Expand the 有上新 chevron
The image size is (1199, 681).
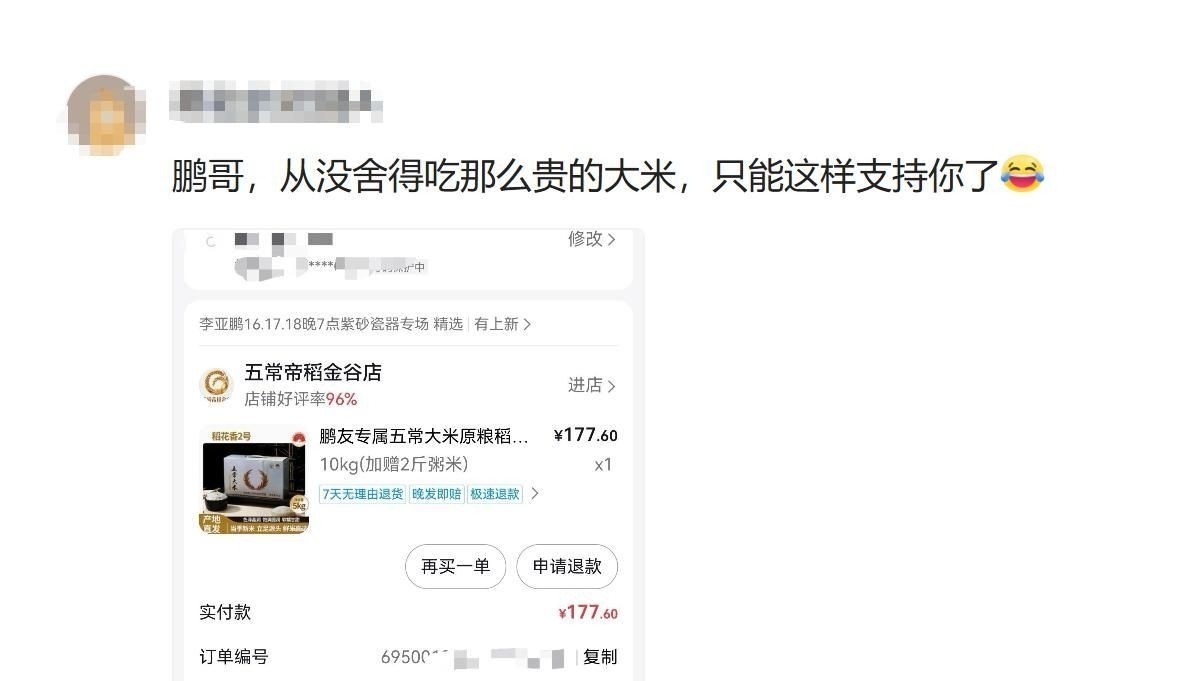click(527, 324)
